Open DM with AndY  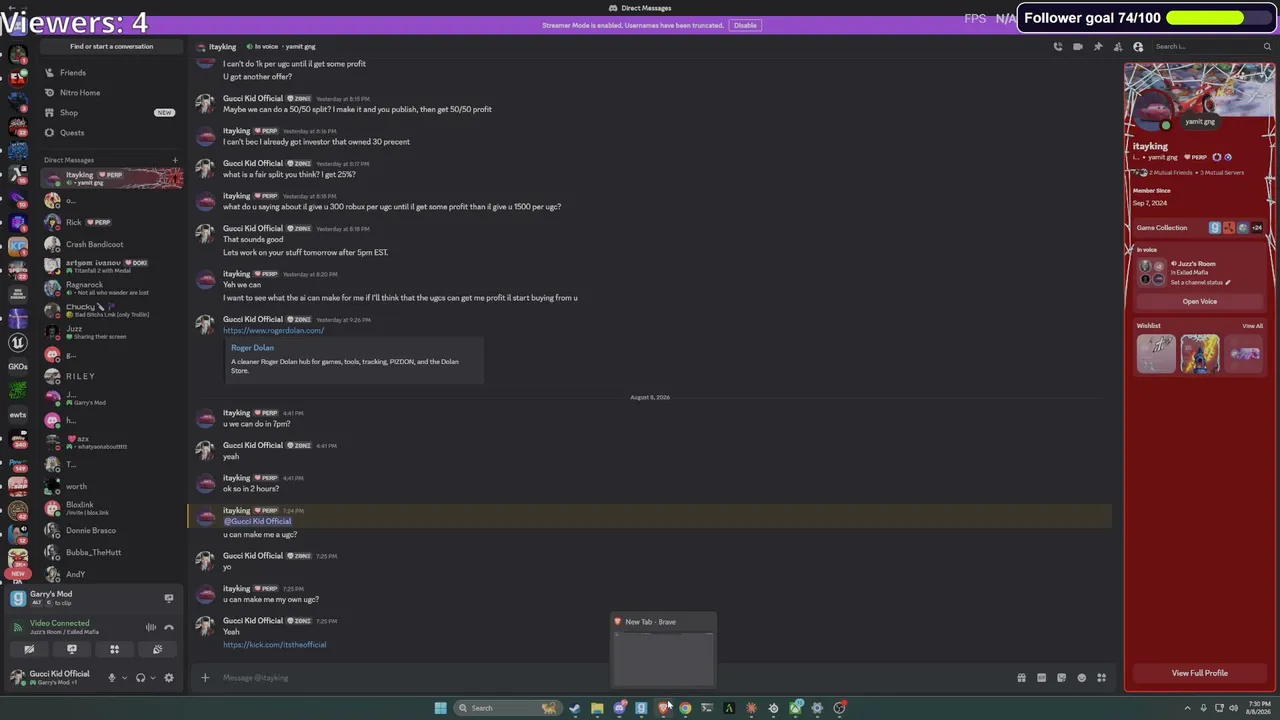tap(112, 574)
